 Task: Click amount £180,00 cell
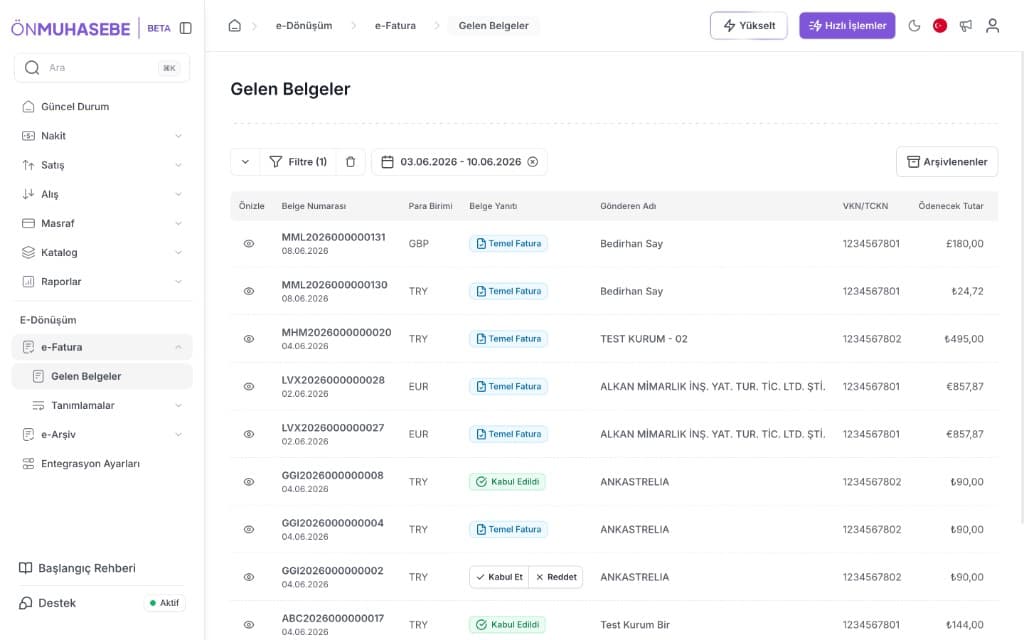click(965, 244)
